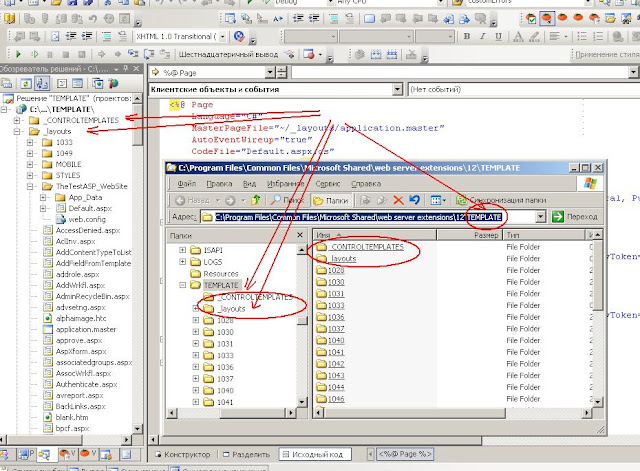The image size is (640, 471).
Task: Select folder 1036 in Explorer folder tree
Action: click(225, 367)
